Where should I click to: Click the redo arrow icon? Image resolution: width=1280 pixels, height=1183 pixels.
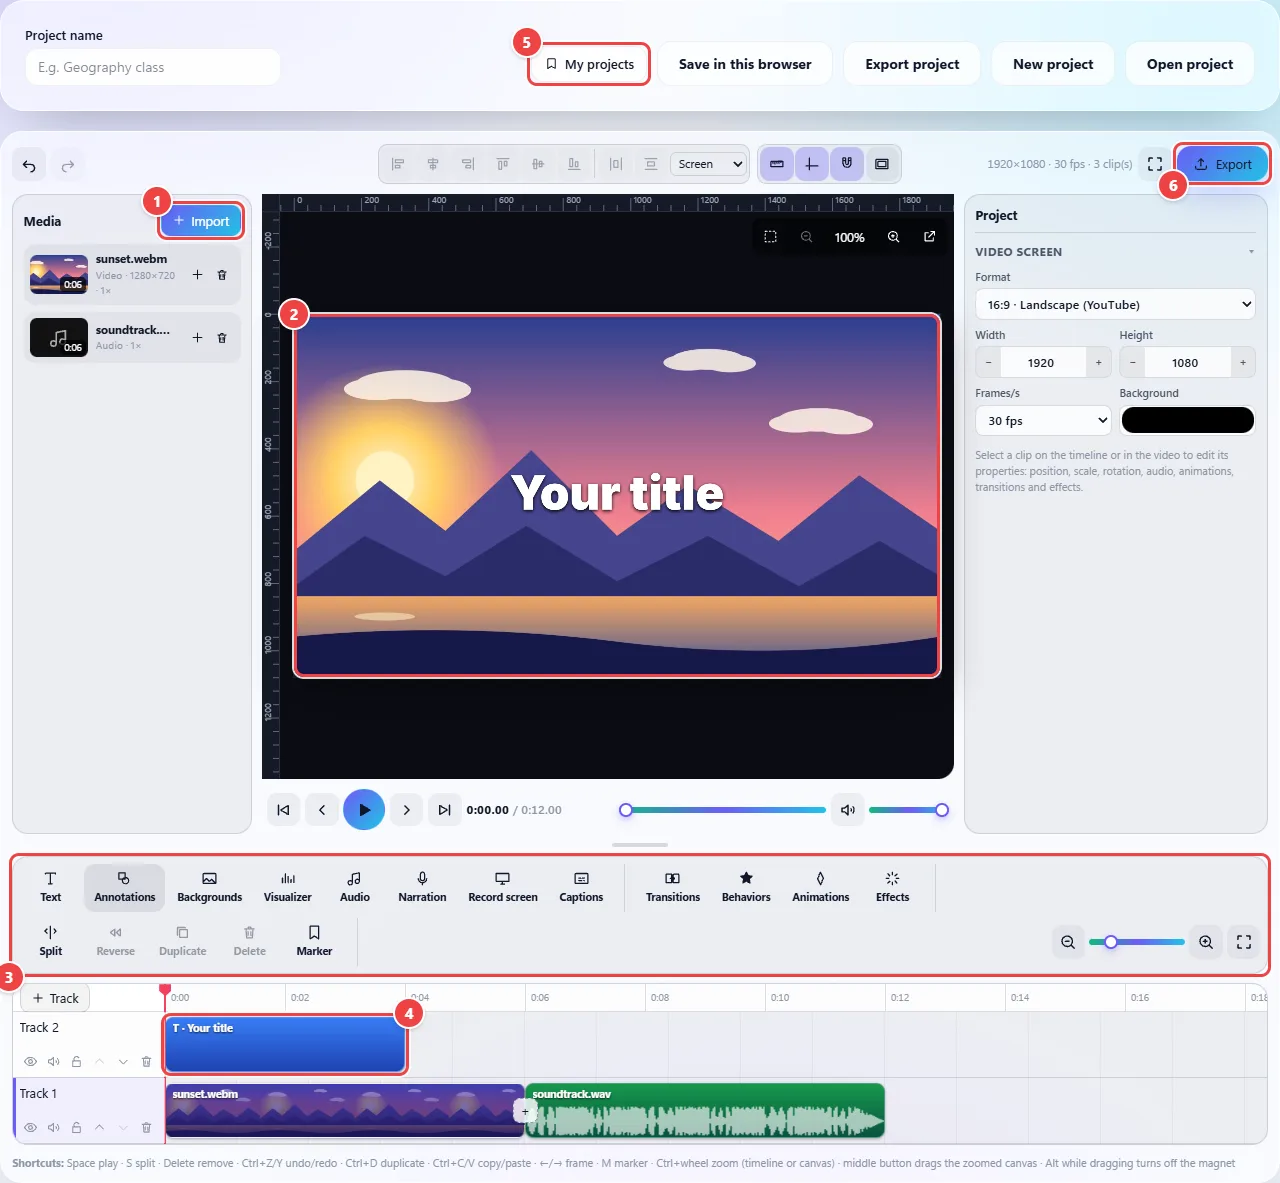click(x=68, y=166)
